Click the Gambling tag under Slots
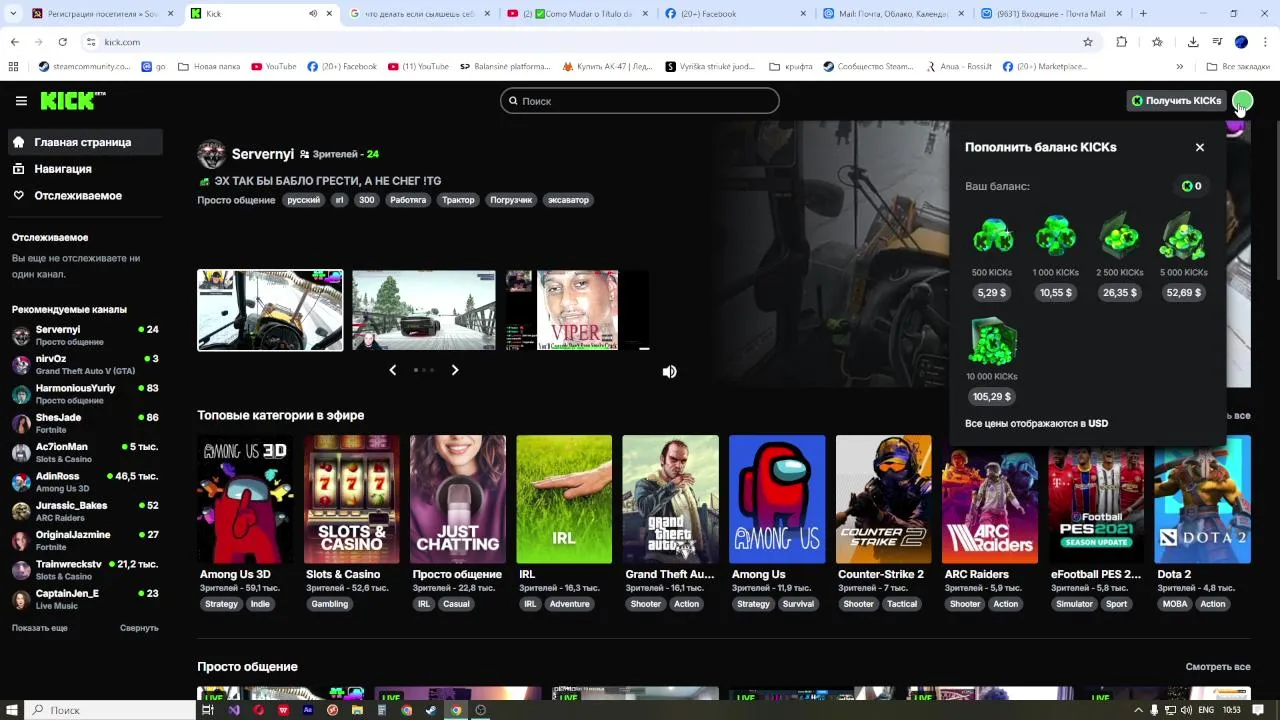This screenshot has width=1280, height=720. 330,604
